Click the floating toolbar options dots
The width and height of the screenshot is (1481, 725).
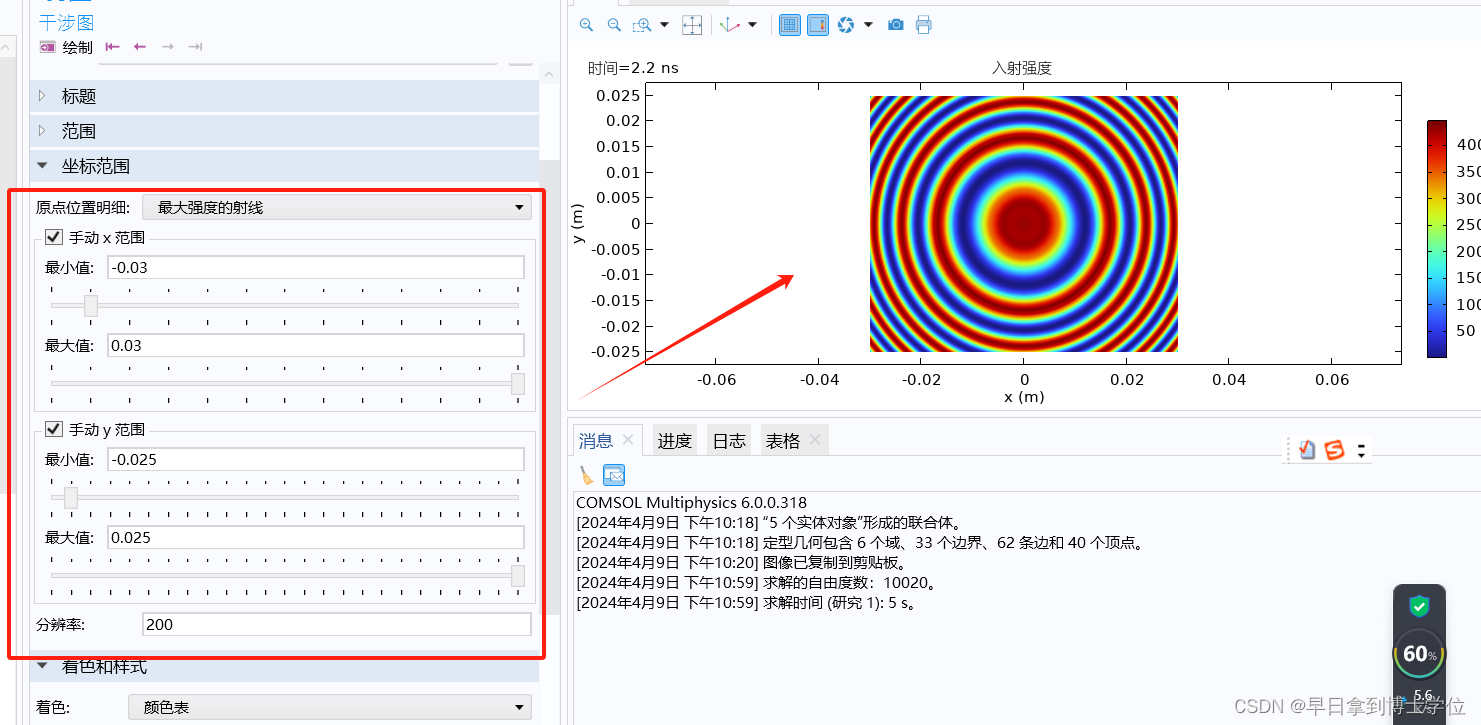pyautogui.click(x=1361, y=451)
